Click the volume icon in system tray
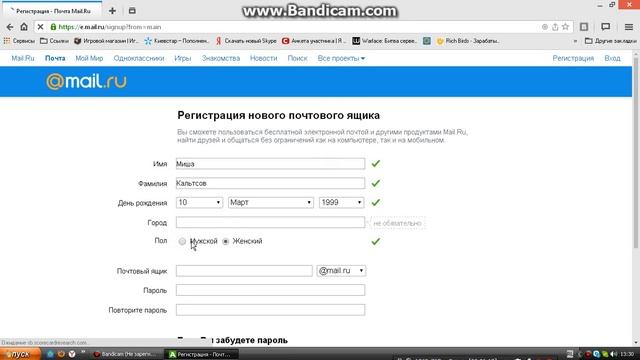640x360 pixels. click(613, 354)
